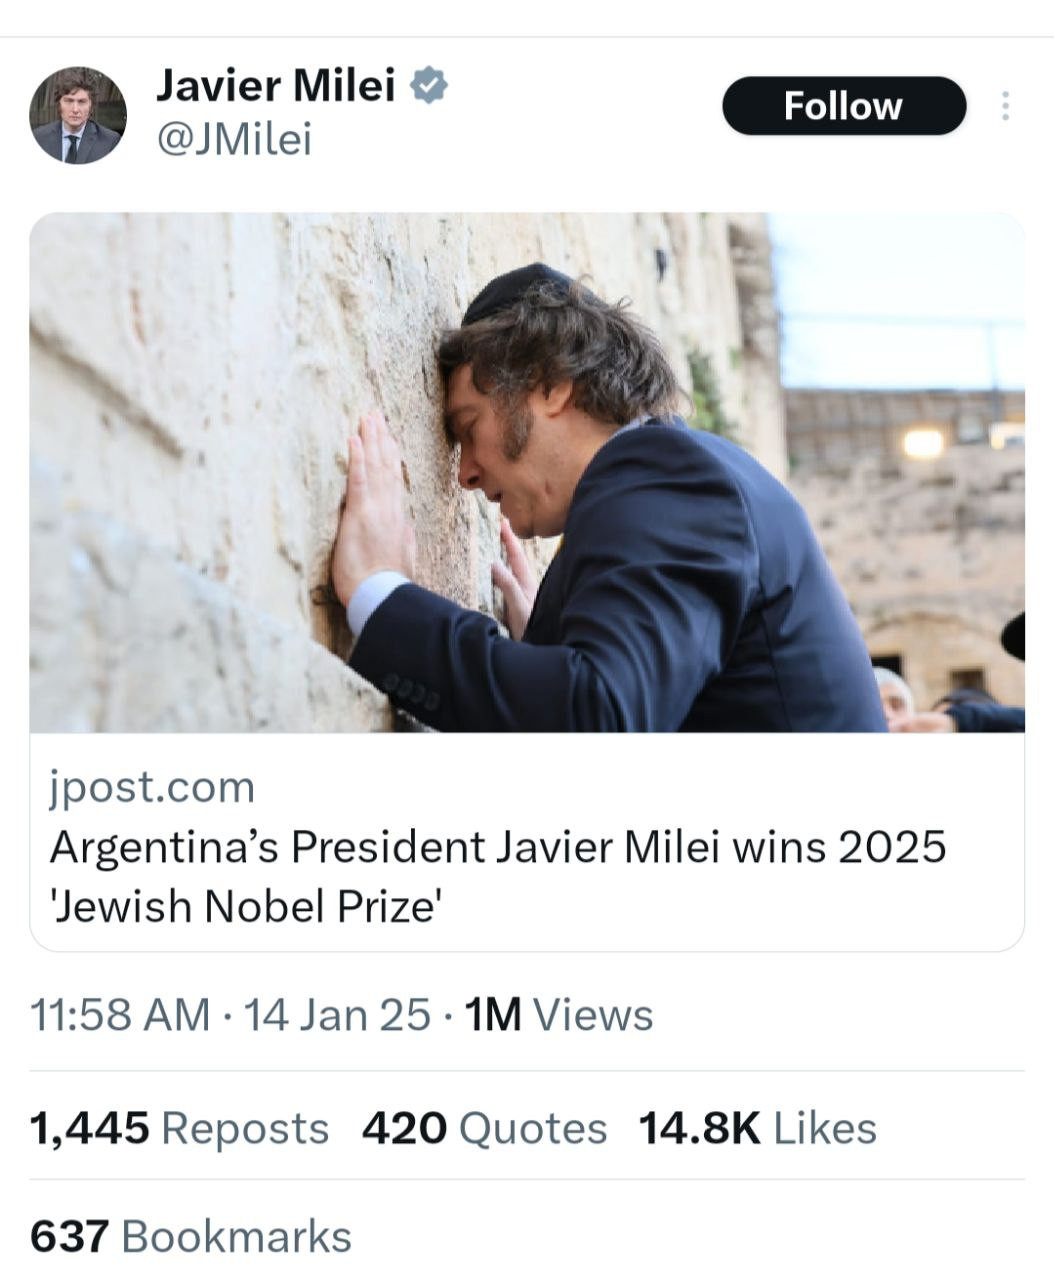The height and width of the screenshot is (1280, 1054).
Task: Click the Javier Milei display name
Action: pos(276,86)
